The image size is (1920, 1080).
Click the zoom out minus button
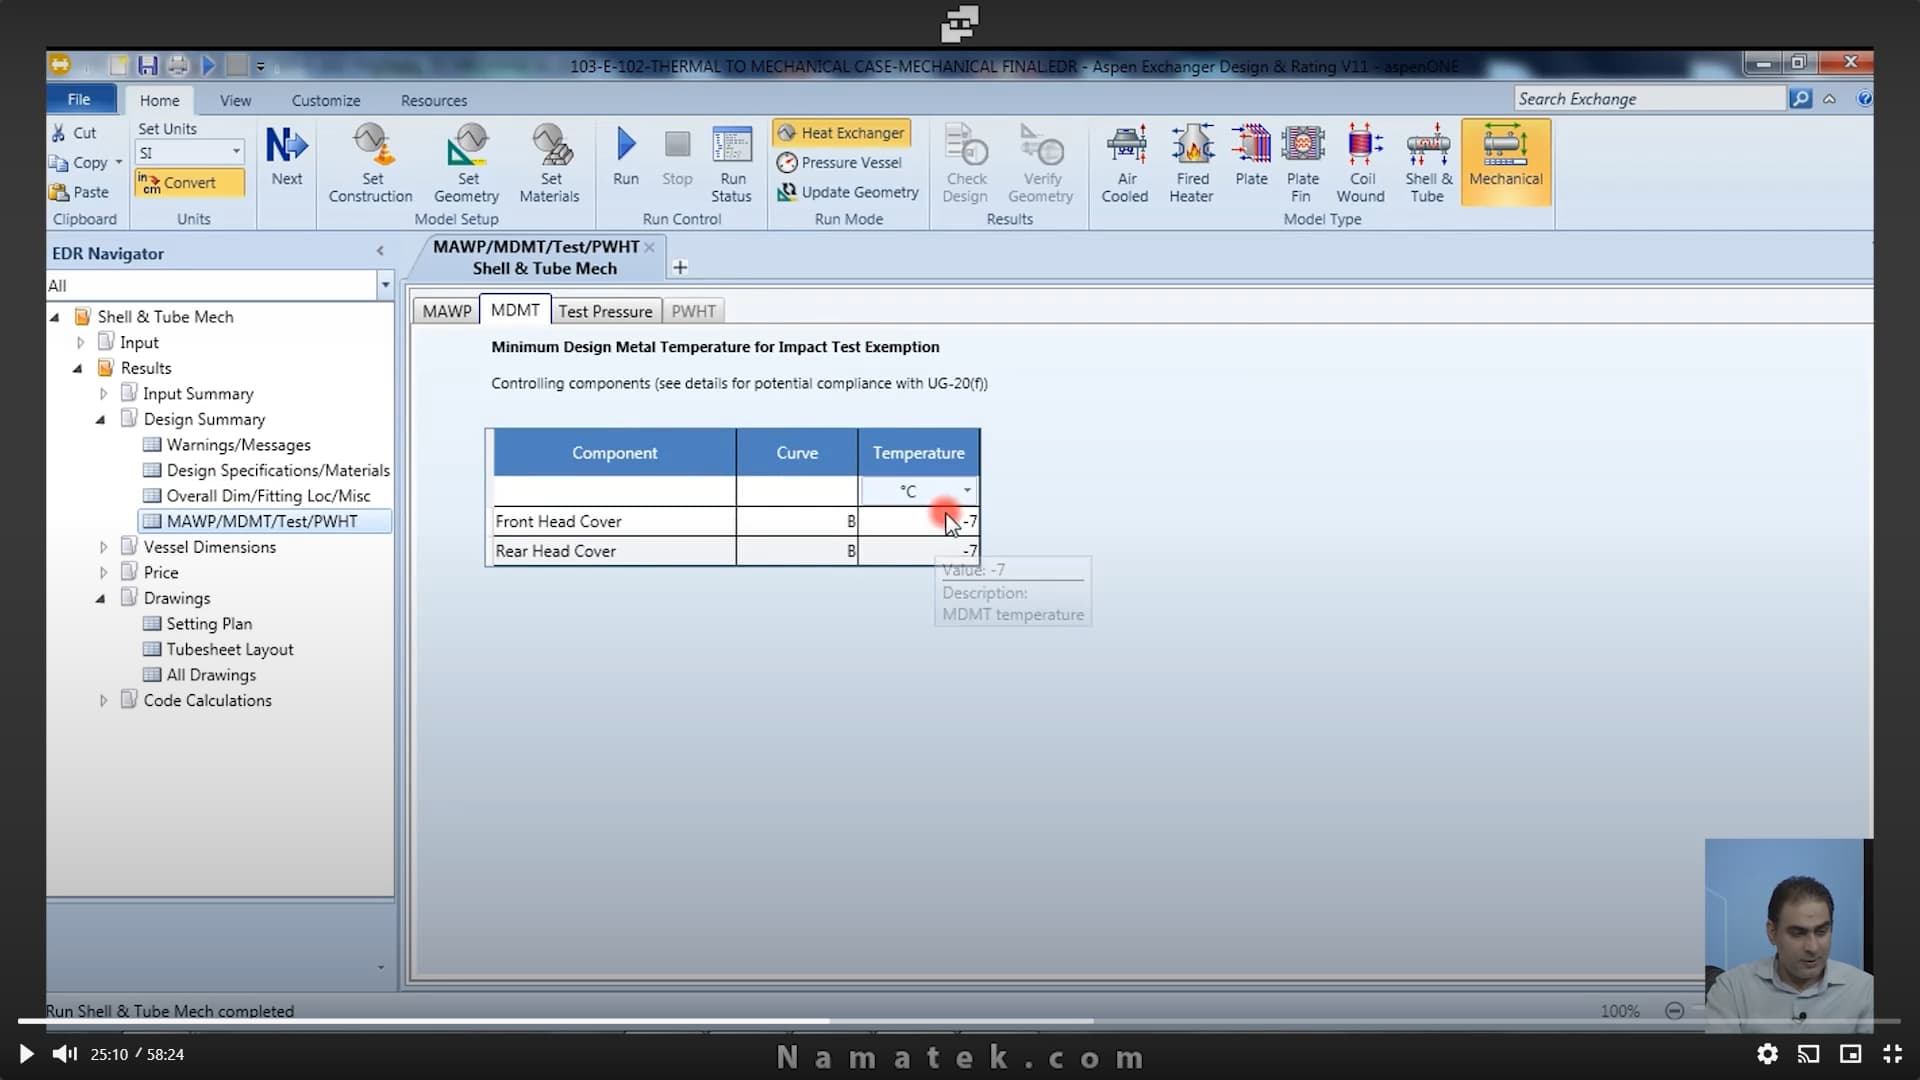(1674, 1011)
